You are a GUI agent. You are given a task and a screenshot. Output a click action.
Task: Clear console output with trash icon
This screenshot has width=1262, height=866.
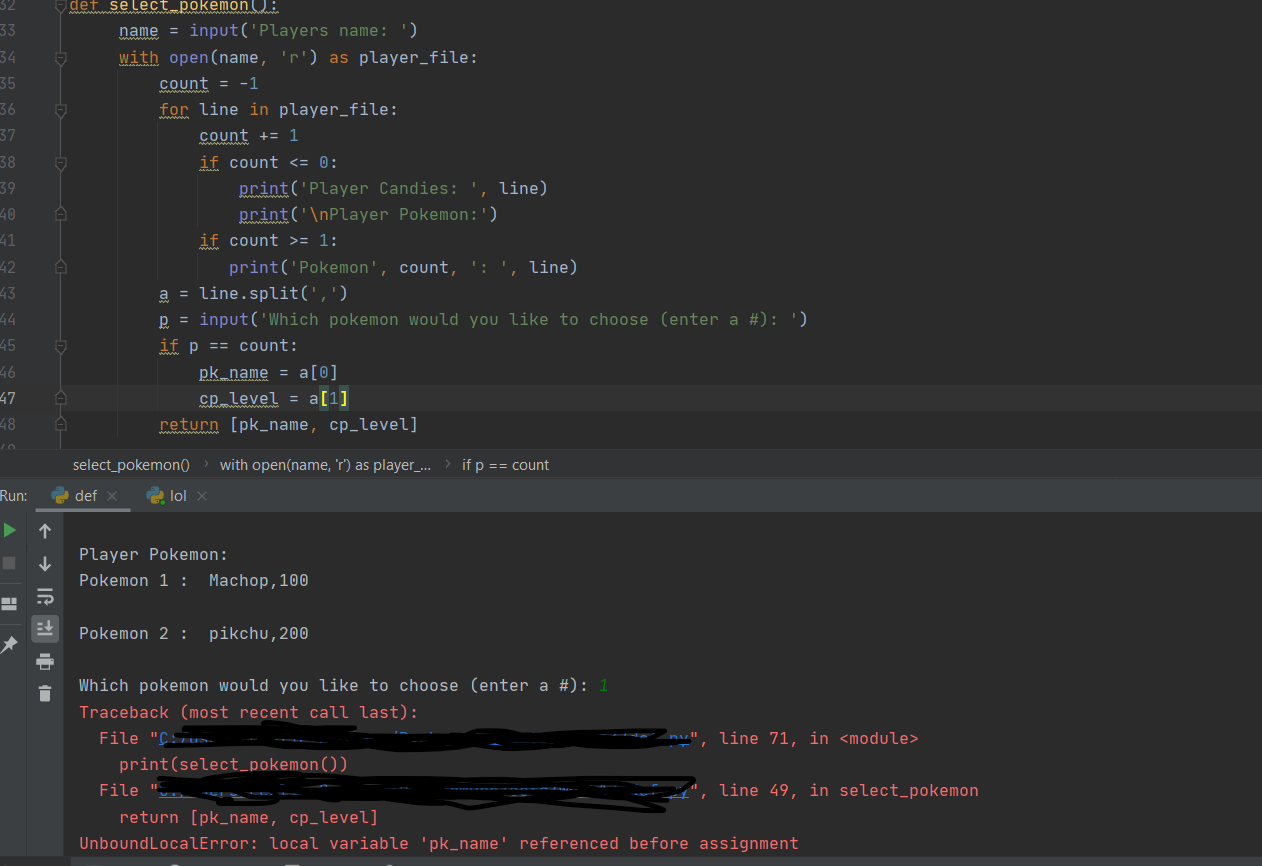click(45, 693)
